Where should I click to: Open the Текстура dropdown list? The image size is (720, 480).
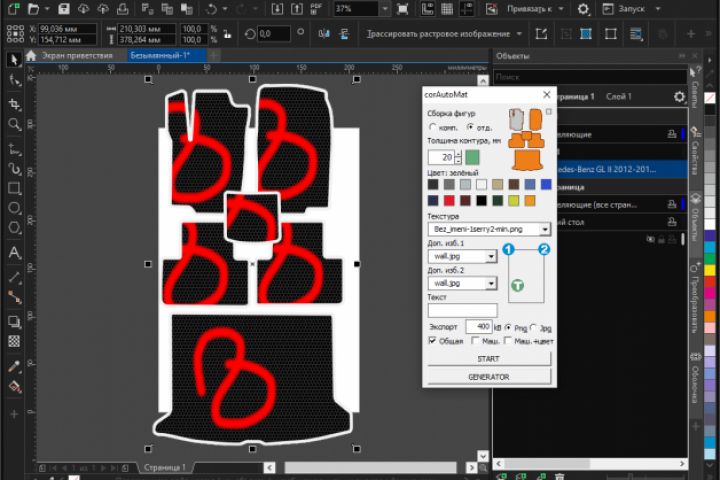tap(545, 229)
